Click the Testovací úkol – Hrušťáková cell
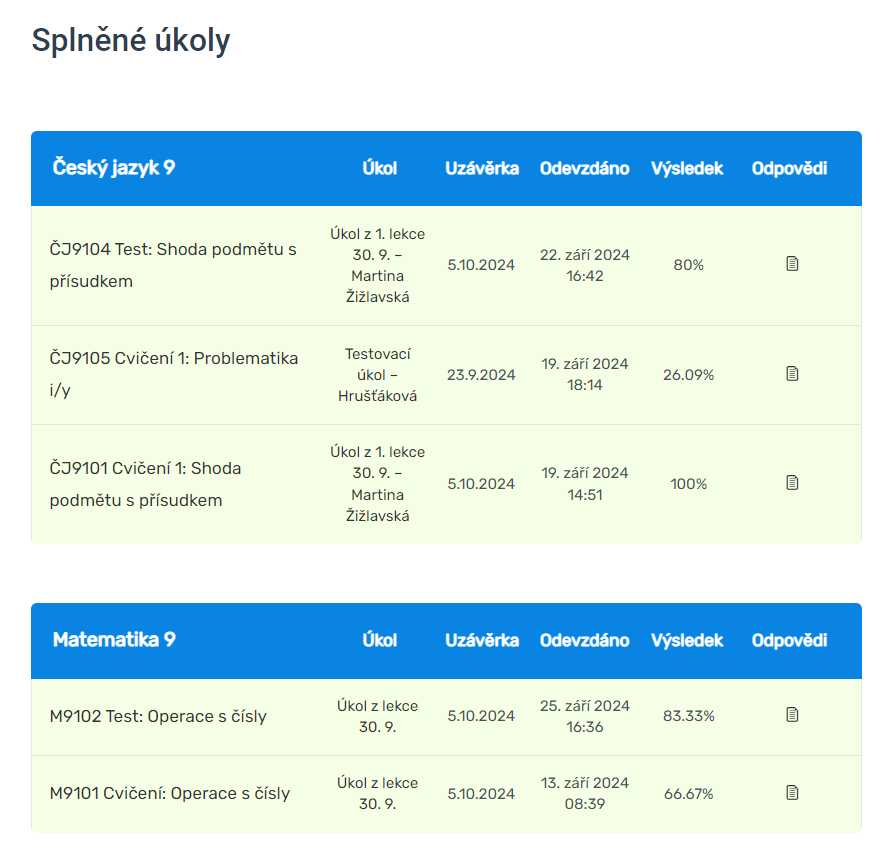The width and height of the screenshot is (883, 861). point(378,374)
